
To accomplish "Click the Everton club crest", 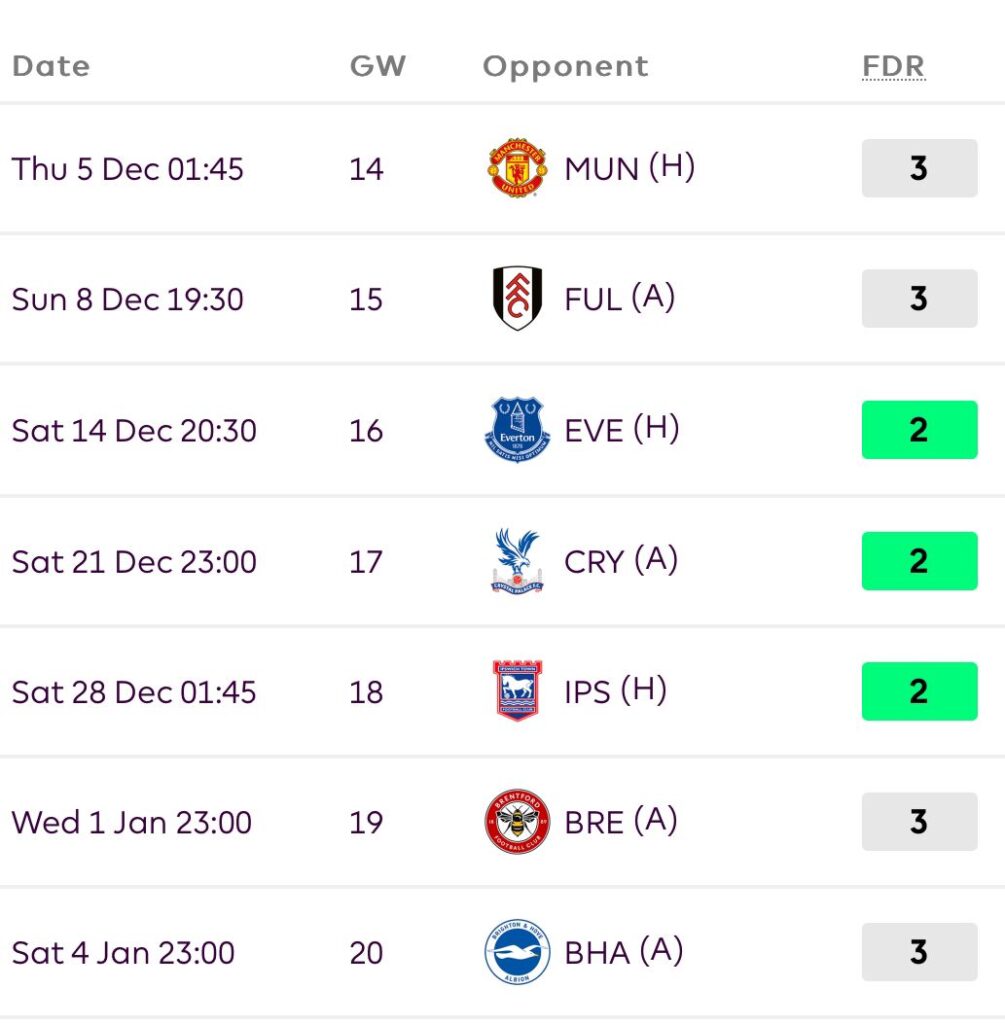I will (517, 430).
